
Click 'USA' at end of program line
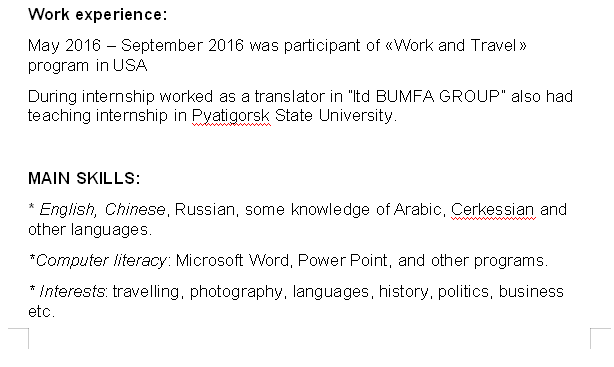tap(130, 65)
